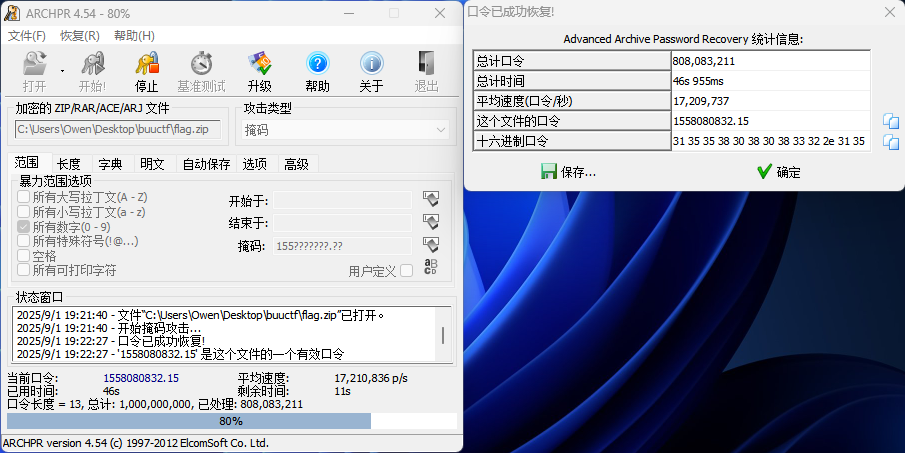Screen dimensions: 905x453
Task: Click the 开始! (Start) toolbar icon
Action: (x=92, y=72)
